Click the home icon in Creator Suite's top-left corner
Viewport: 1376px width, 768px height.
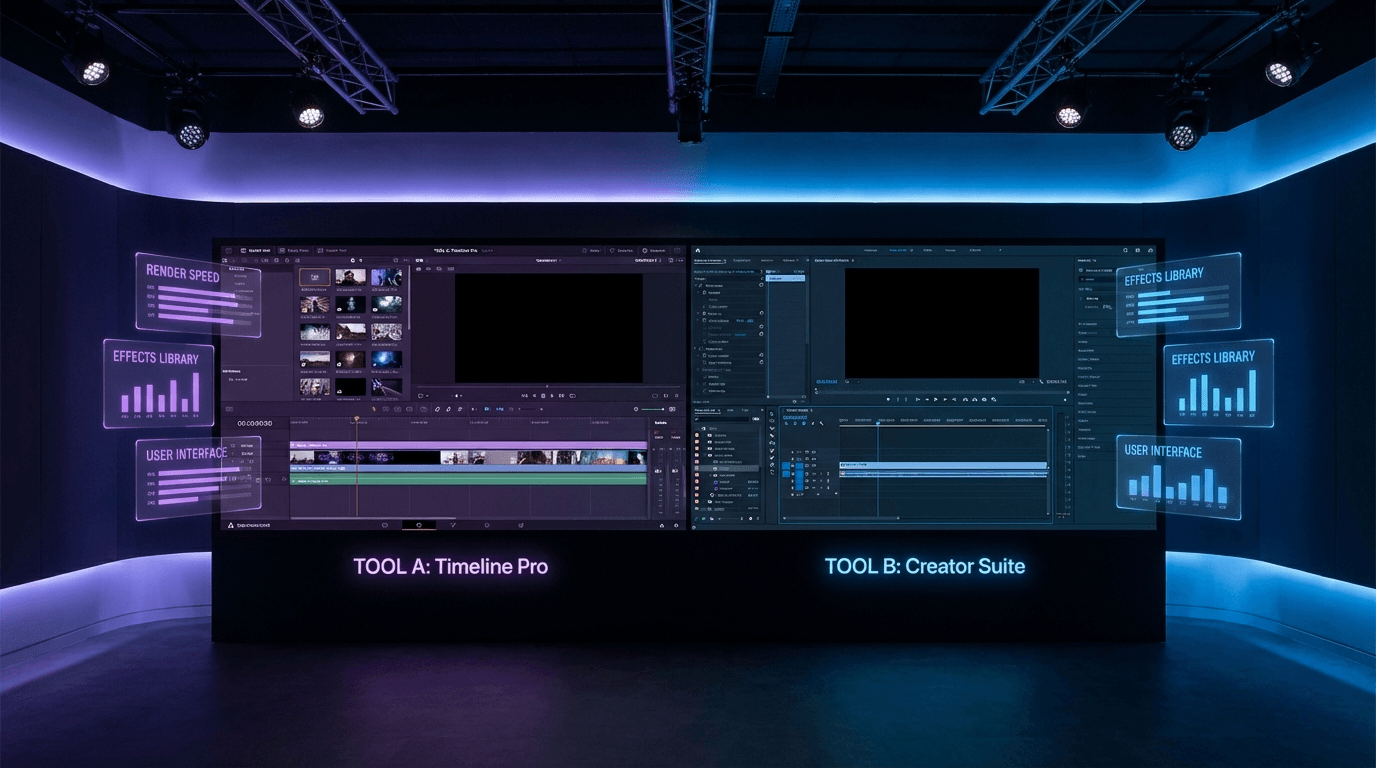[697, 250]
